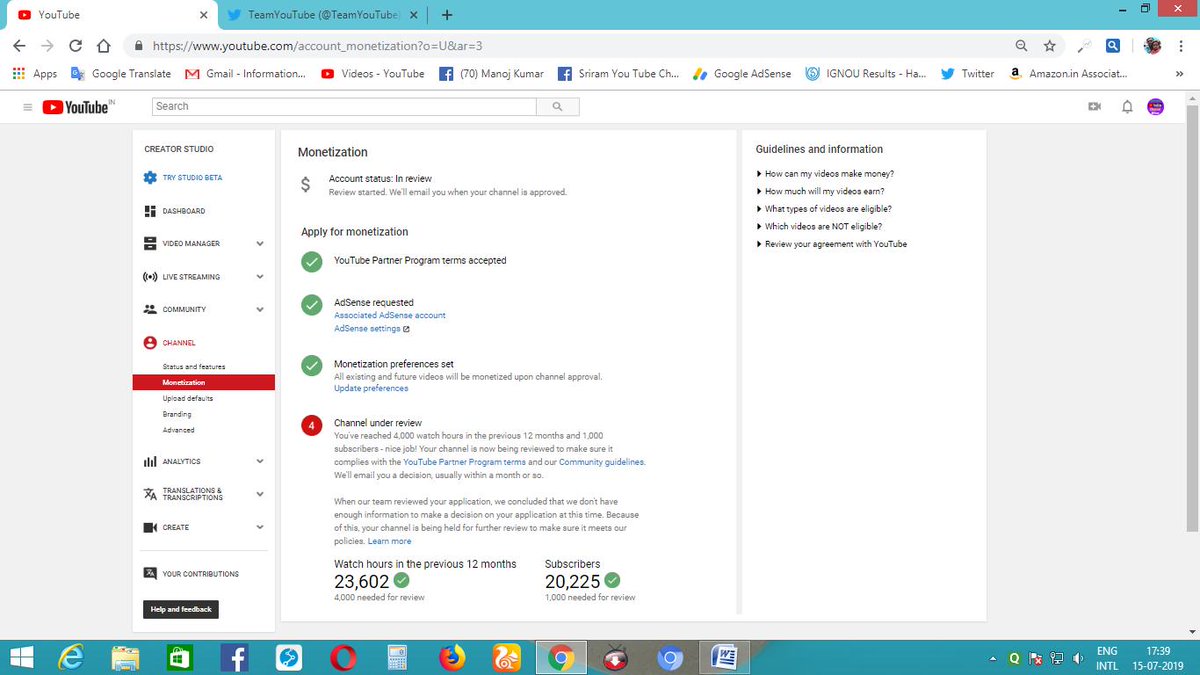Expand the Create section
The image size is (1200, 675).
click(260, 527)
